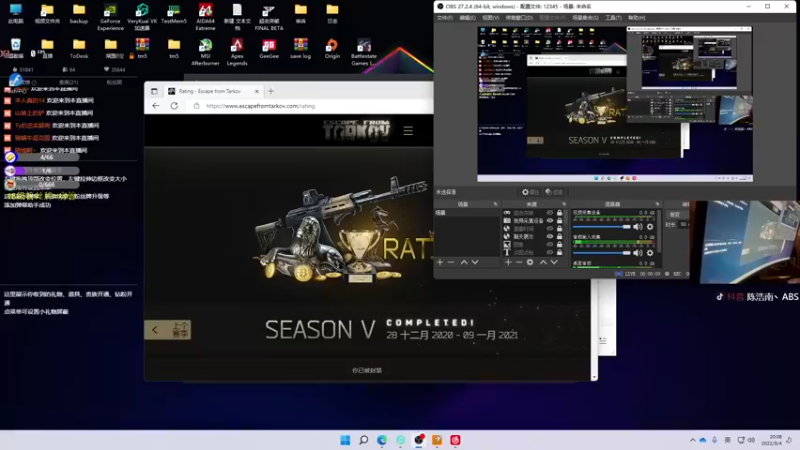Image resolution: width=800 pixels, height=450 pixels.
Task: Add a new scene with the plus button in the OBS Scenes panel
Action: 440,262
